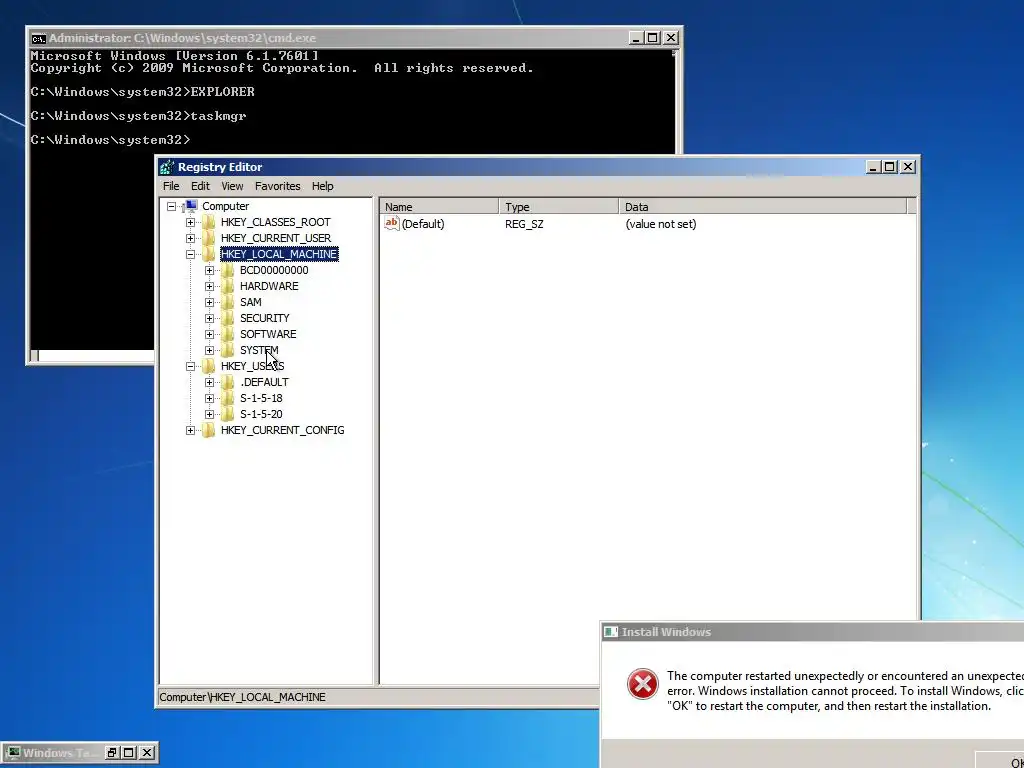
Task: Restore the minimized Task Manager window
Action: [x=112, y=753]
